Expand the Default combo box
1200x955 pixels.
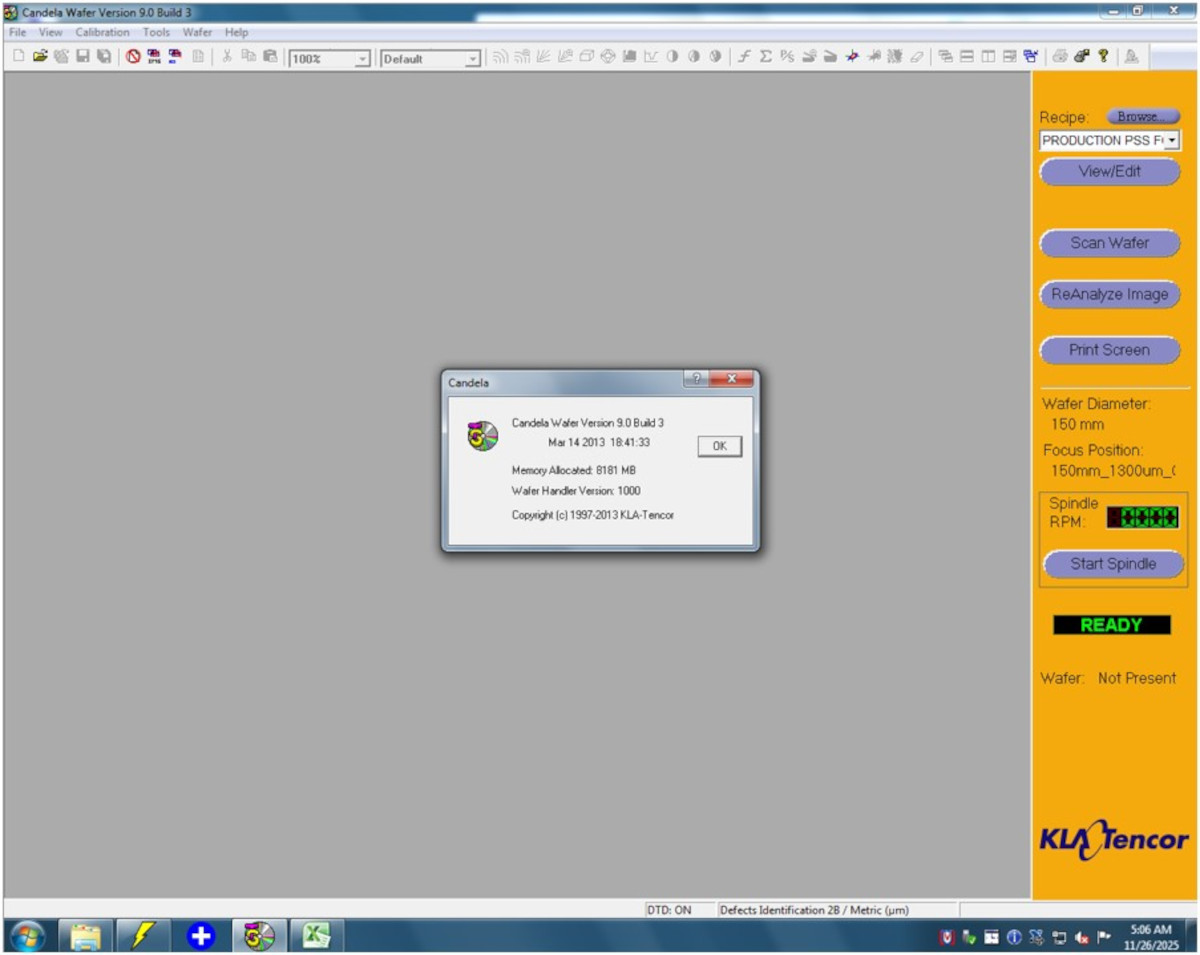tap(472, 59)
